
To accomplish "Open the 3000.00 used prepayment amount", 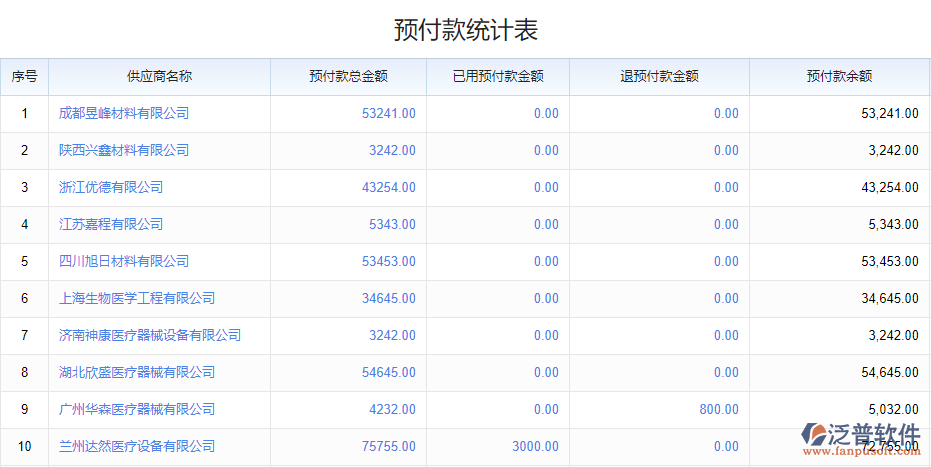I will 535,446.
